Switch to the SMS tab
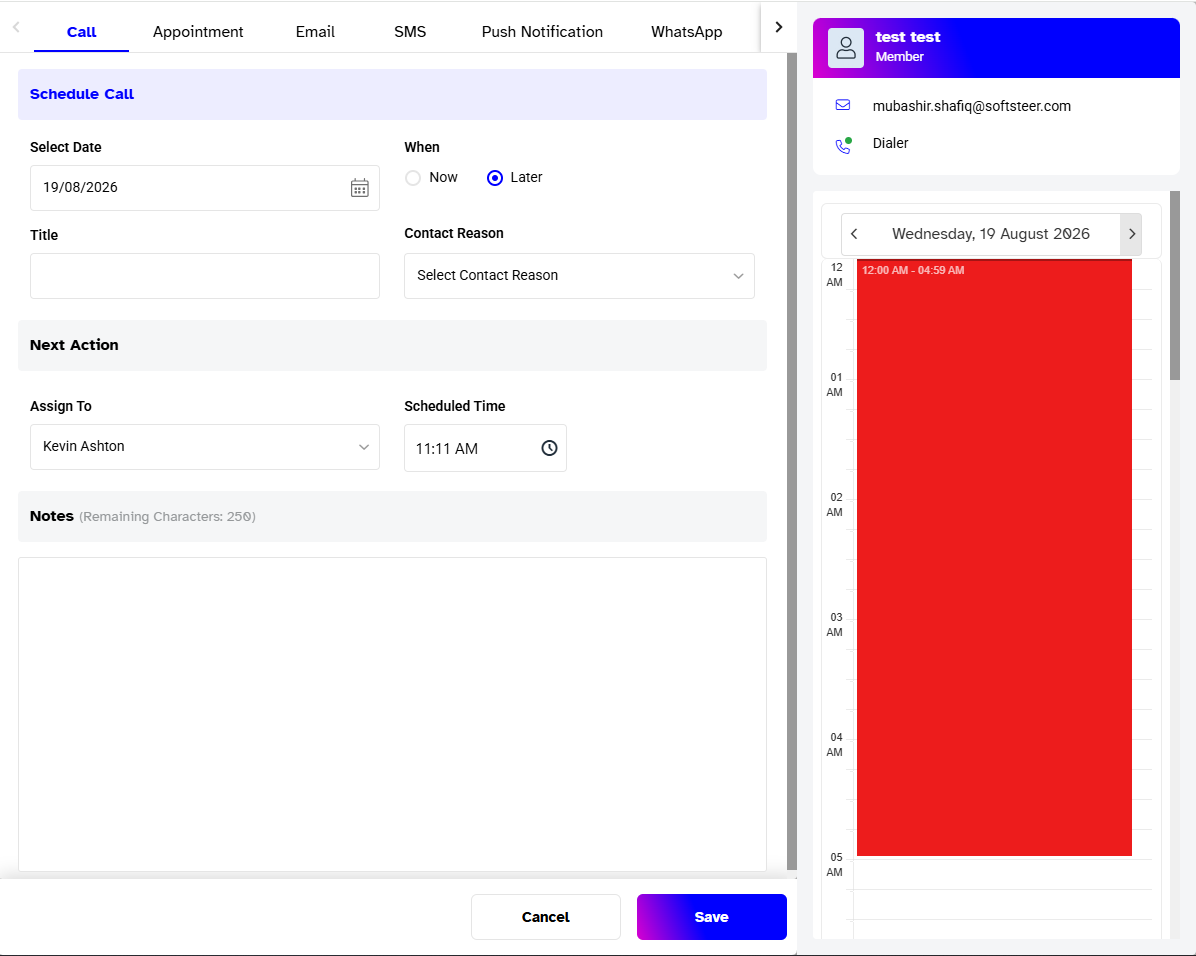This screenshot has width=1196, height=956. [x=410, y=32]
